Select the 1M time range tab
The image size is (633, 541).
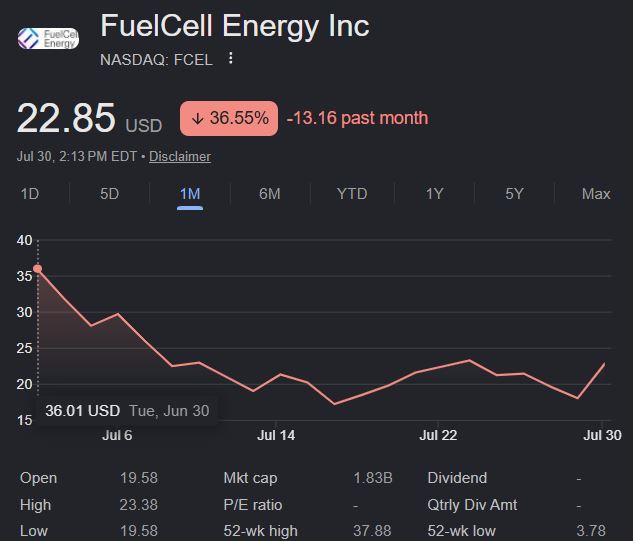(190, 194)
